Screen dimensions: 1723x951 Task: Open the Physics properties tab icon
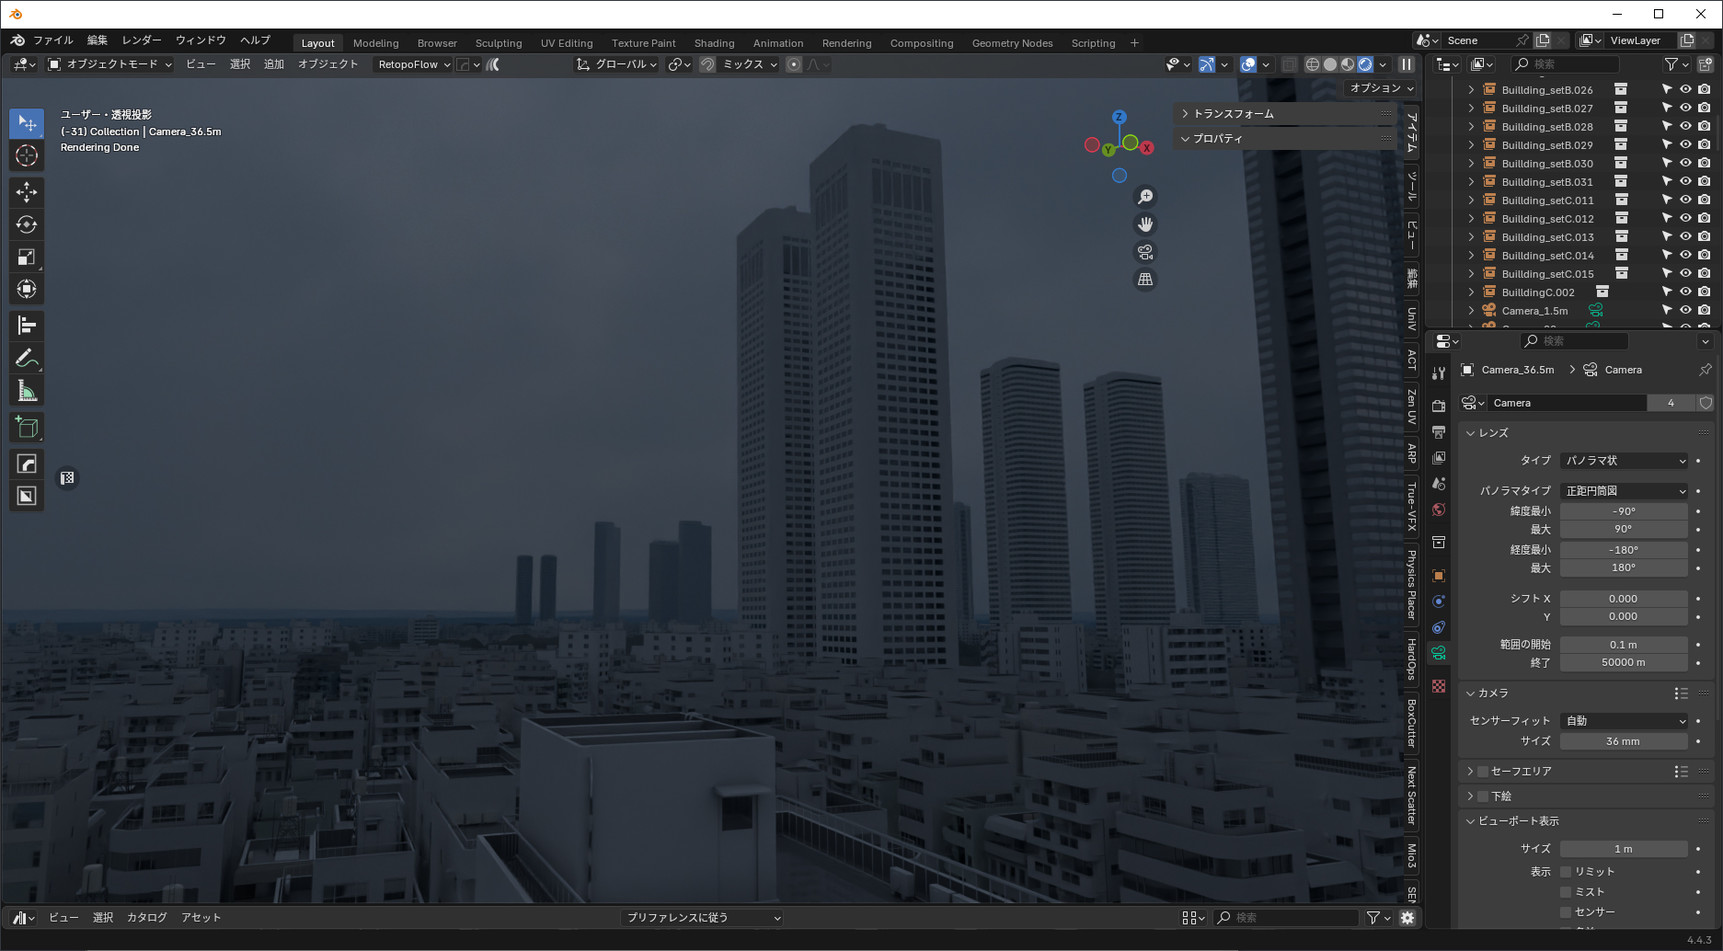(x=1438, y=602)
